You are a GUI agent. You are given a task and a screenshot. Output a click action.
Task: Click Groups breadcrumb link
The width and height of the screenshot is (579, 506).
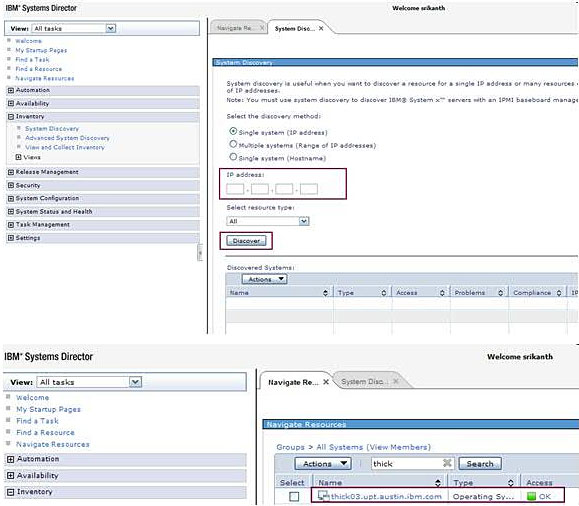click(x=290, y=447)
